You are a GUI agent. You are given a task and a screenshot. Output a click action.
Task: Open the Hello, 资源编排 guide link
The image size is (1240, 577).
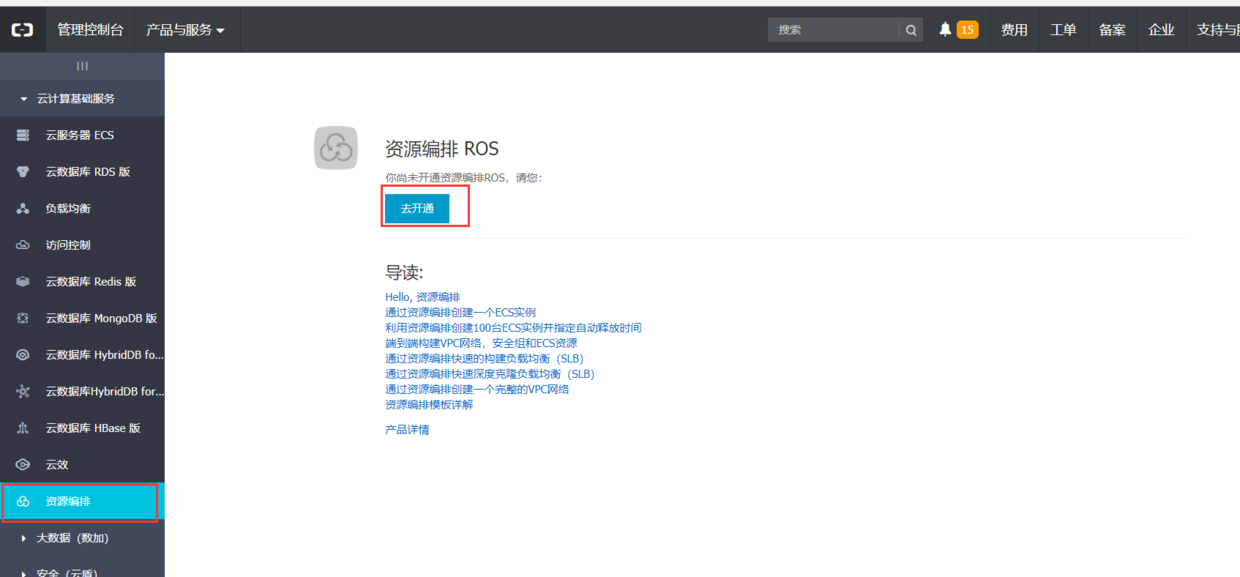point(422,297)
